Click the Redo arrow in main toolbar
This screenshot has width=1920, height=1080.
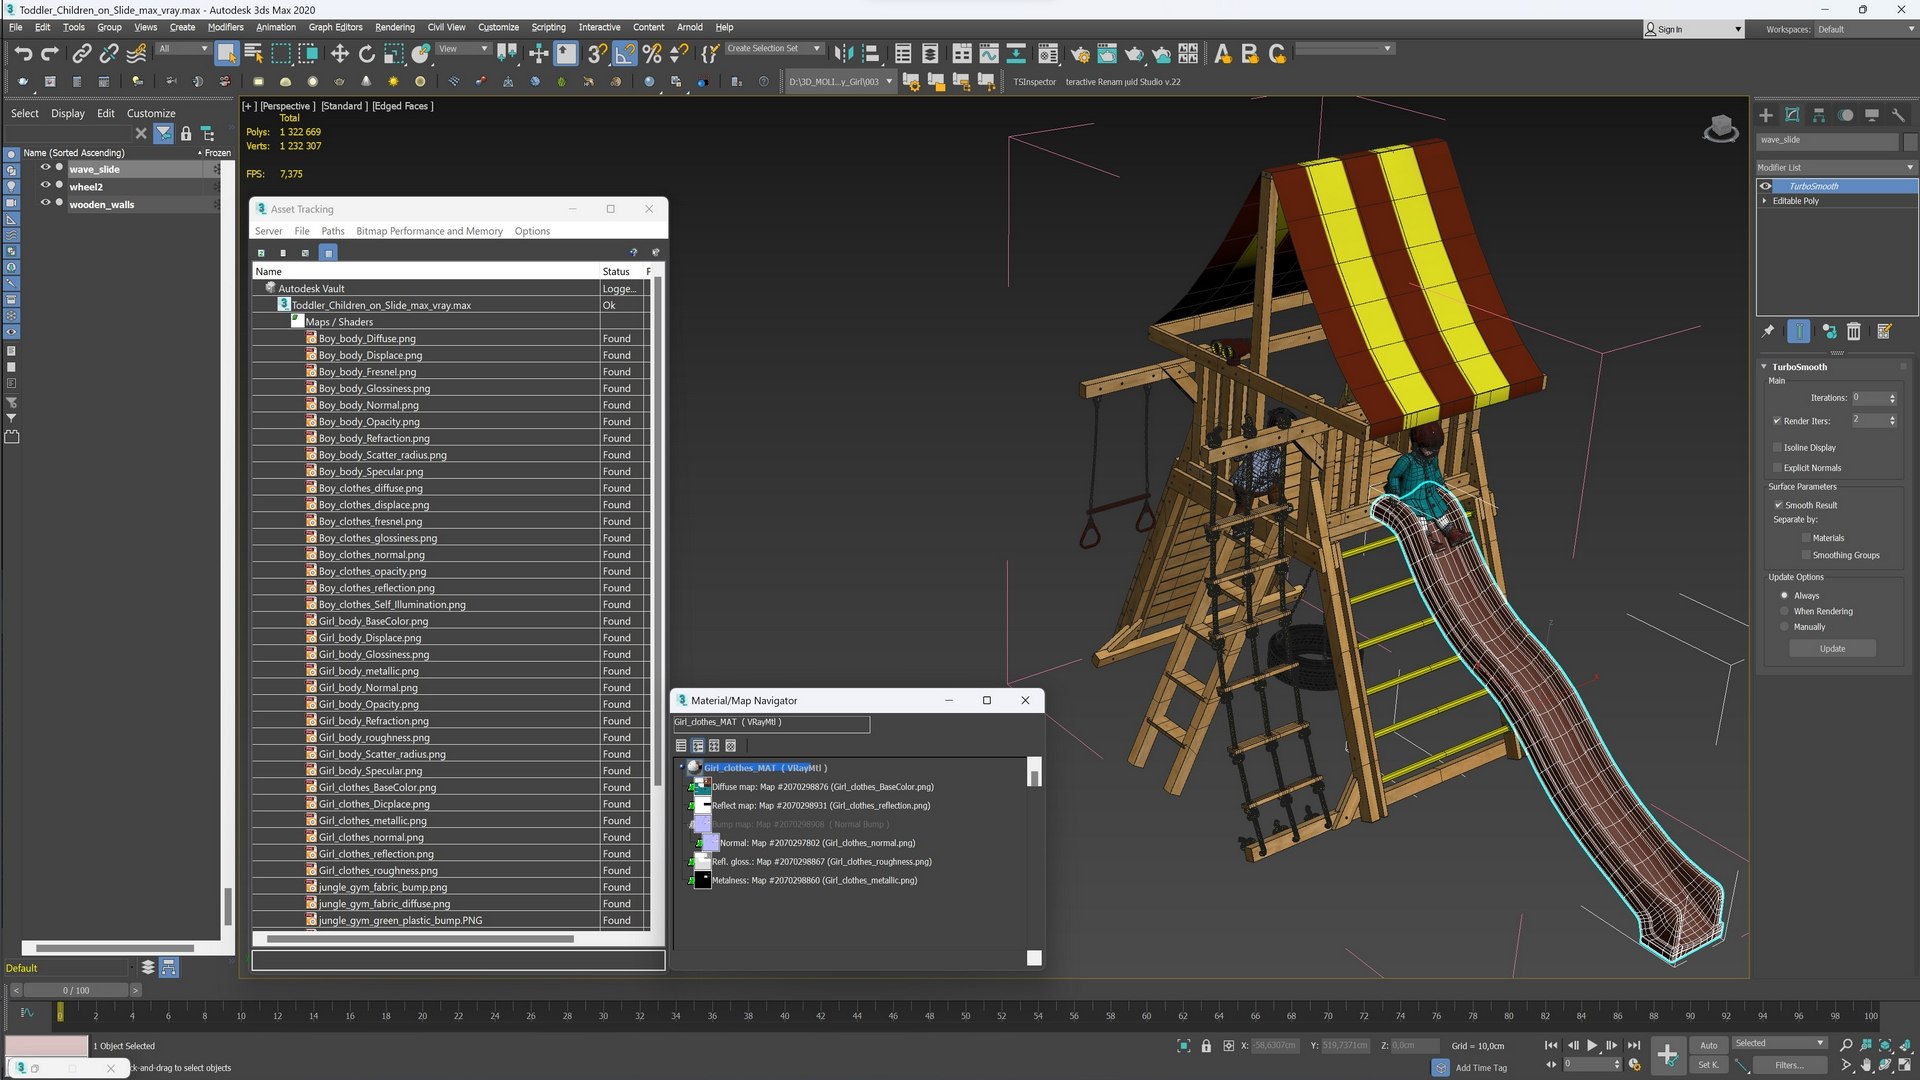pyautogui.click(x=50, y=53)
